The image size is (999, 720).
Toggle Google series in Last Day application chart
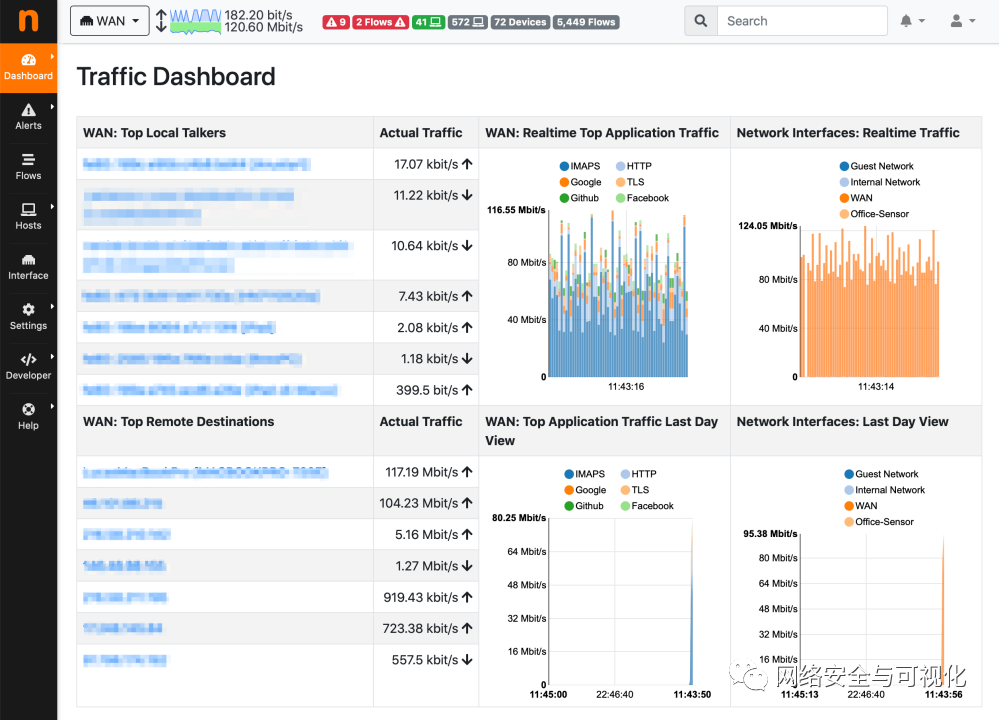pos(585,490)
